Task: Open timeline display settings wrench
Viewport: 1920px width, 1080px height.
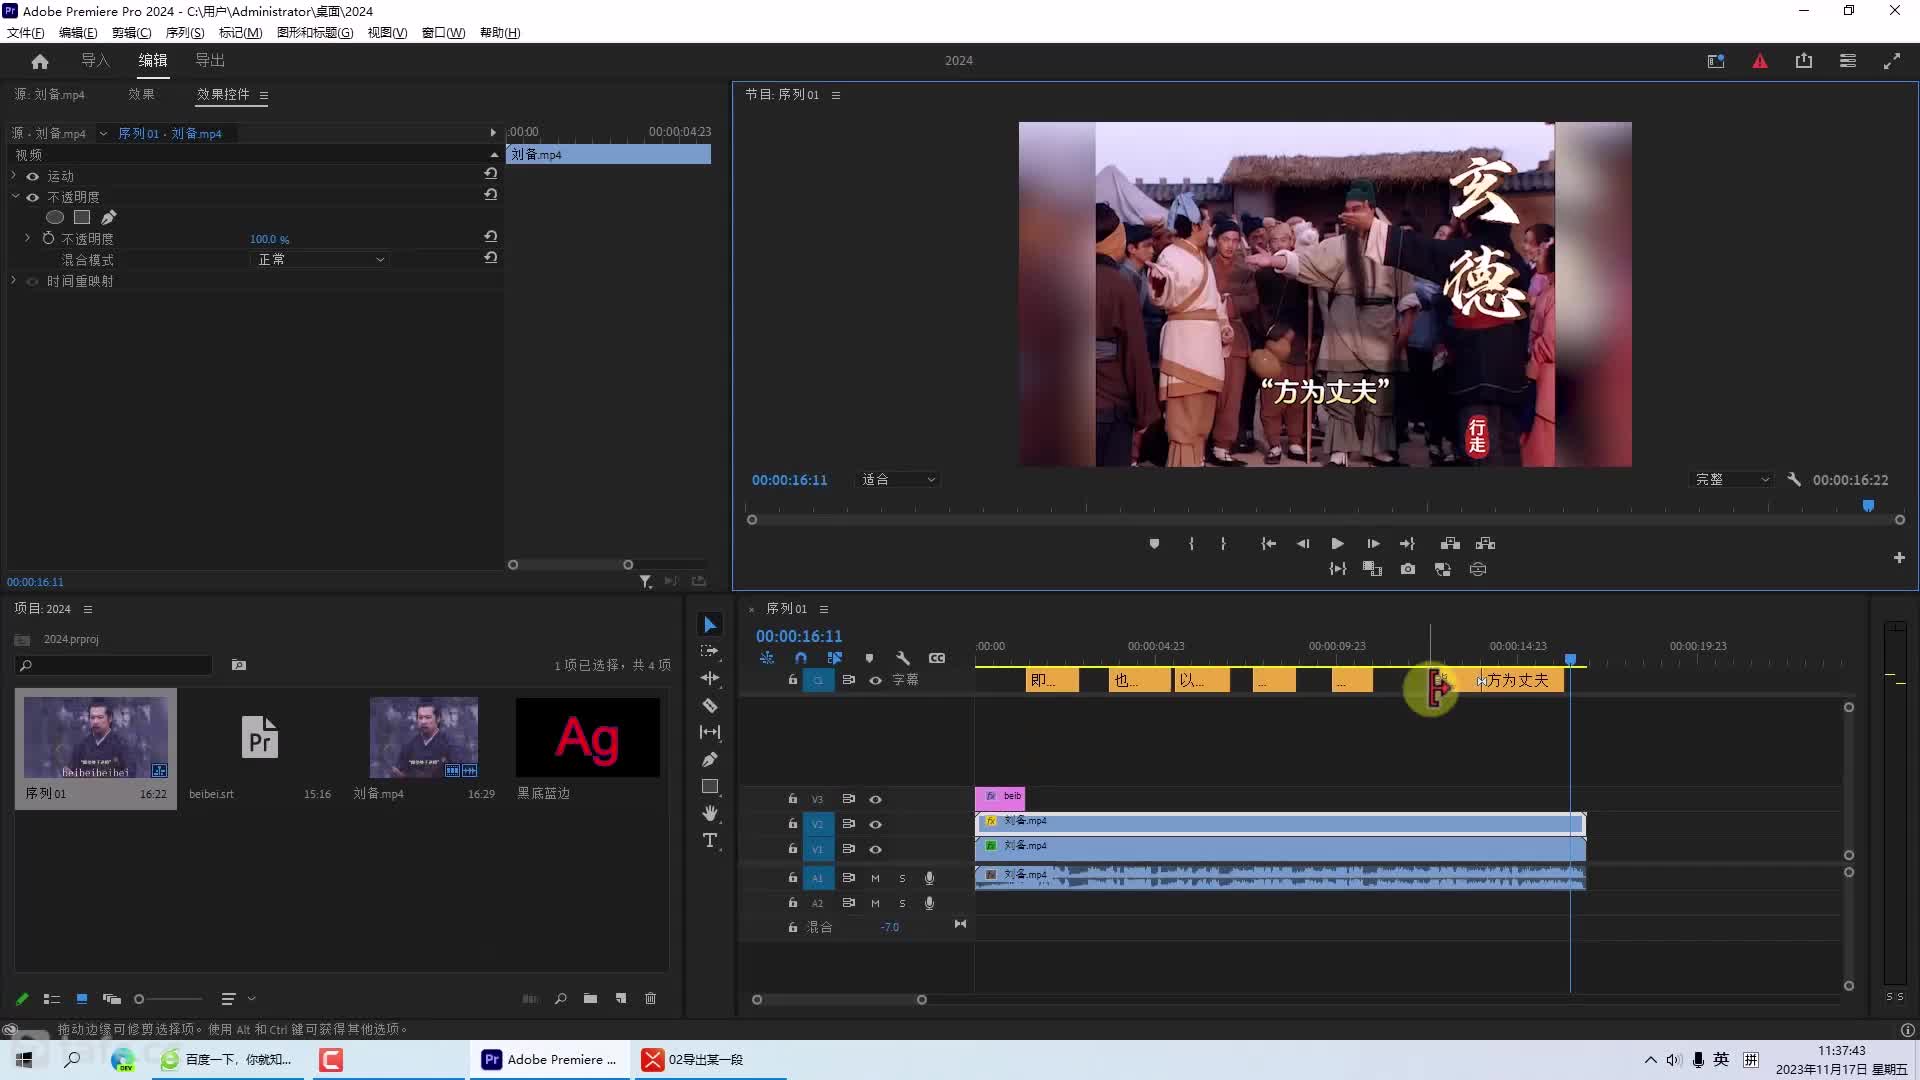Action: coord(903,658)
